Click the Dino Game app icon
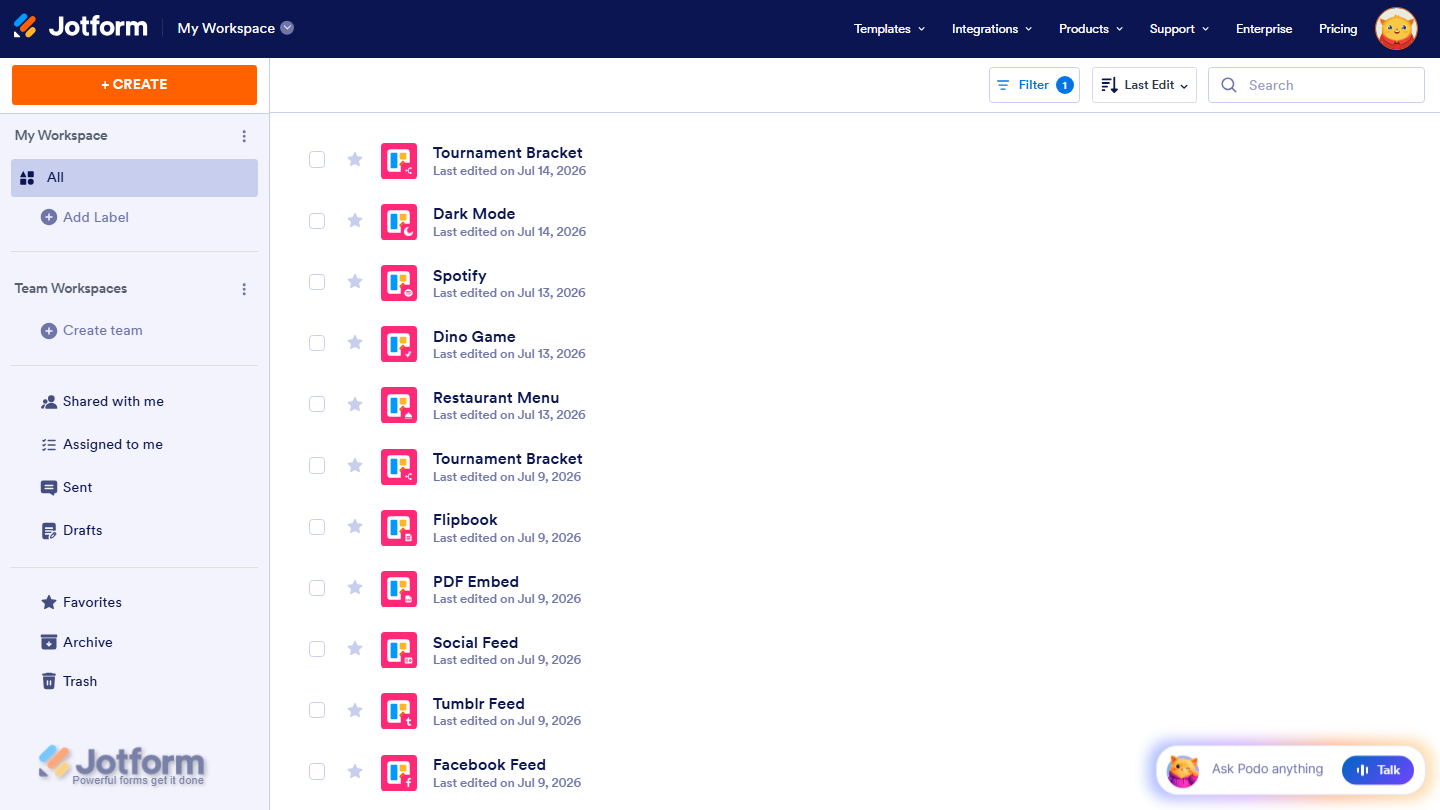 (x=399, y=344)
